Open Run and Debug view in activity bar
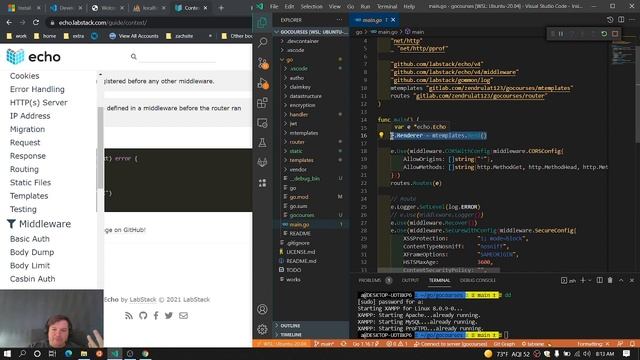Image resolution: width=640 pixels, height=360 pixels. [x=262, y=83]
